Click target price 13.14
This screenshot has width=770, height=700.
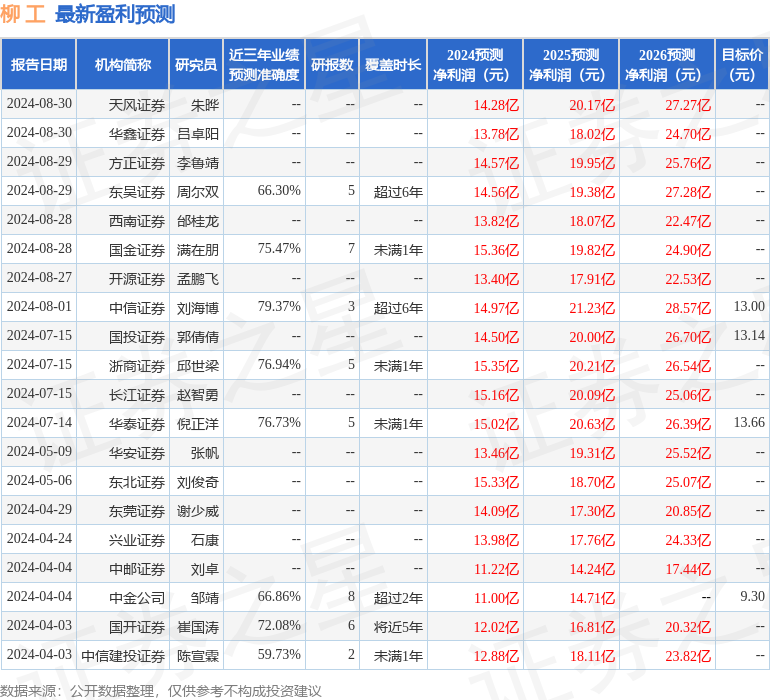click(x=749, y=336)
